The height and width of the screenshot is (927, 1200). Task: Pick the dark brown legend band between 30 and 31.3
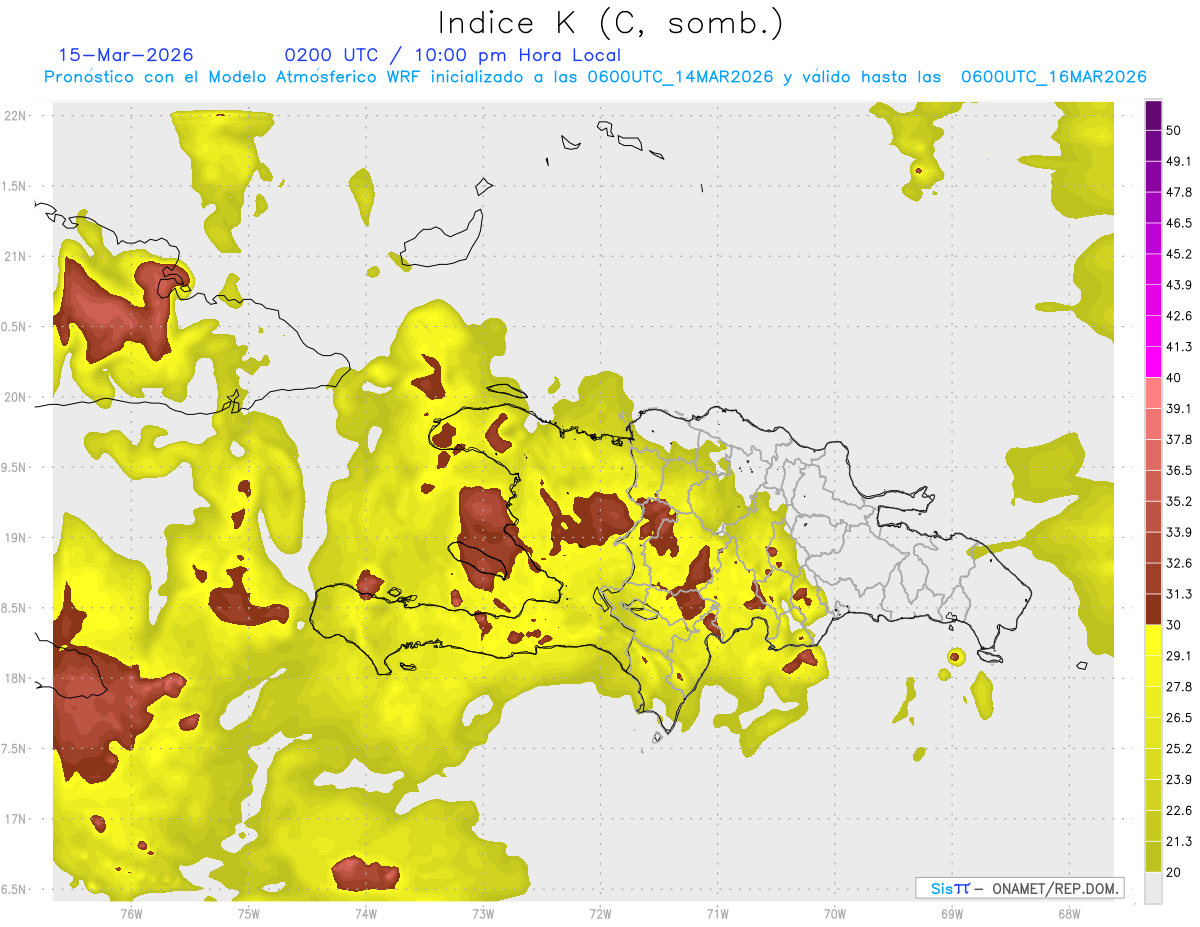[1153, 609]
